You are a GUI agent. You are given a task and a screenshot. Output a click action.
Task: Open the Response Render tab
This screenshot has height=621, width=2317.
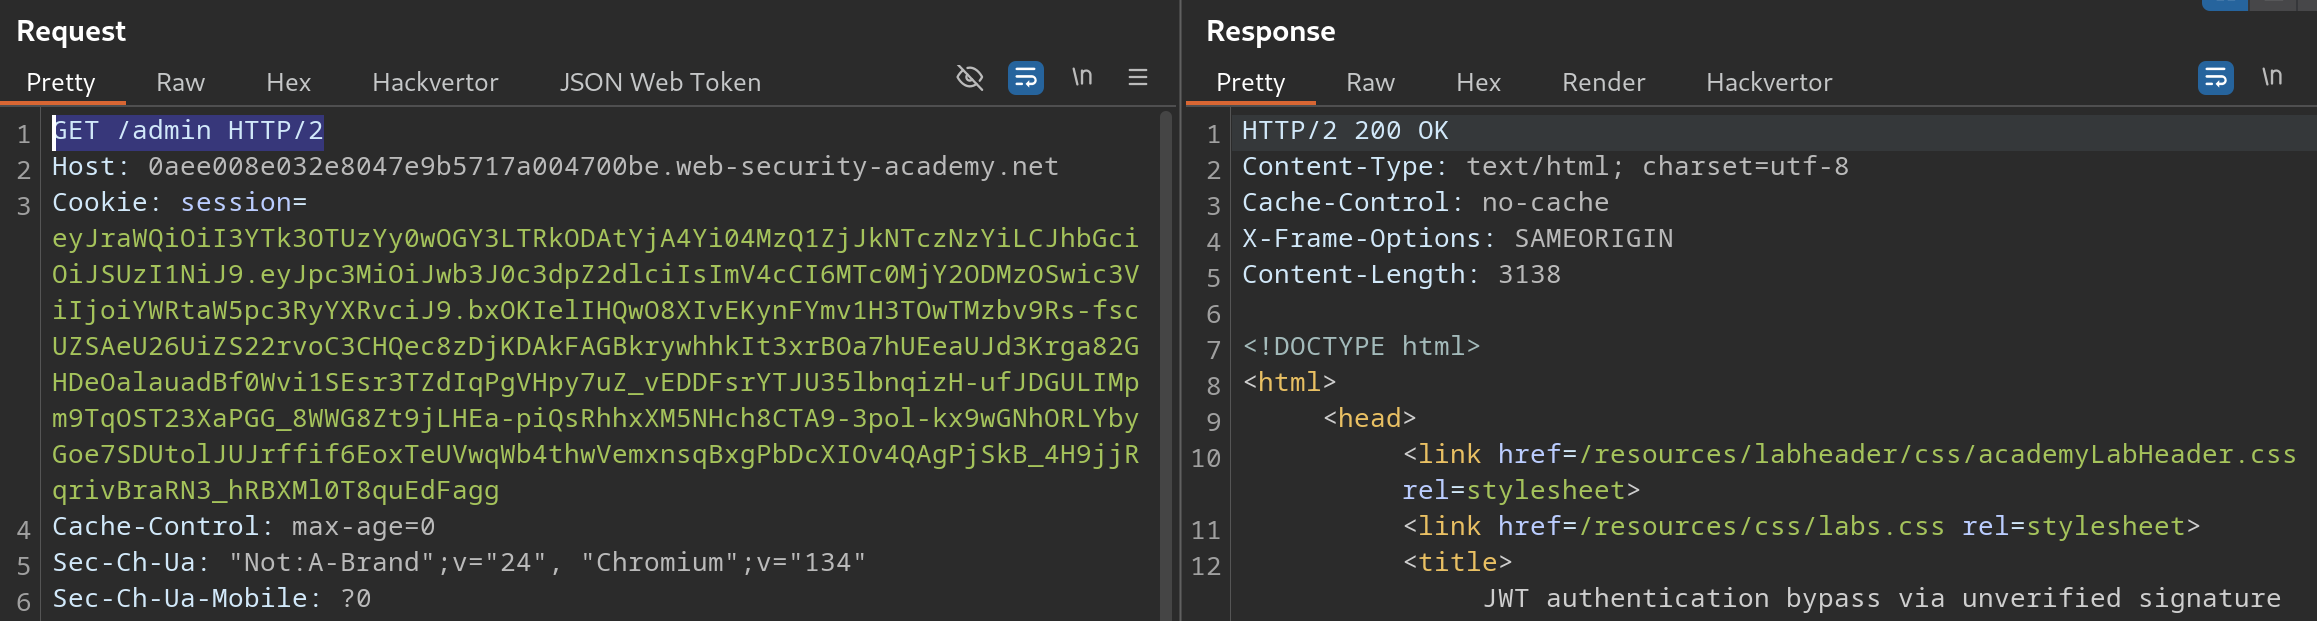pos(1603,82)
